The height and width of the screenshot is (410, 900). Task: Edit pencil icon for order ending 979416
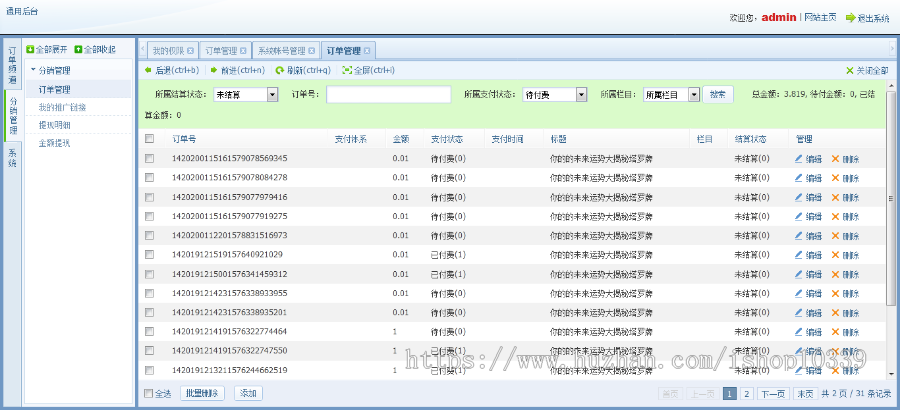point(798,197)
